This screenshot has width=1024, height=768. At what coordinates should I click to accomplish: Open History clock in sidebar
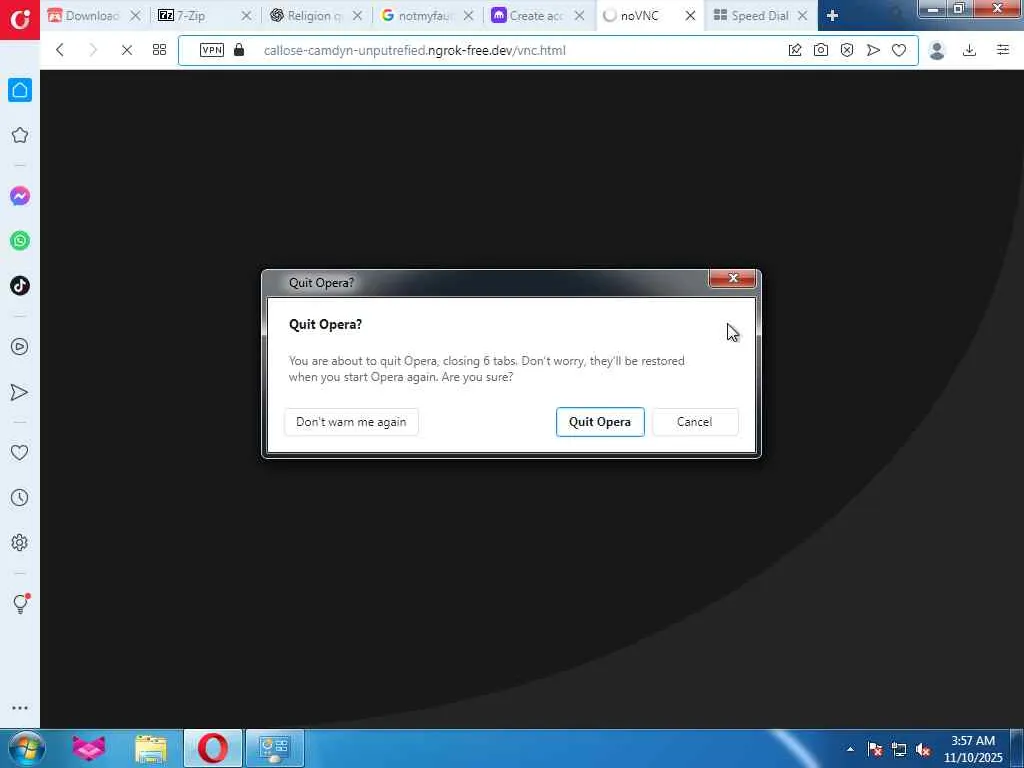pyautogui.click(x=20, y=498)
